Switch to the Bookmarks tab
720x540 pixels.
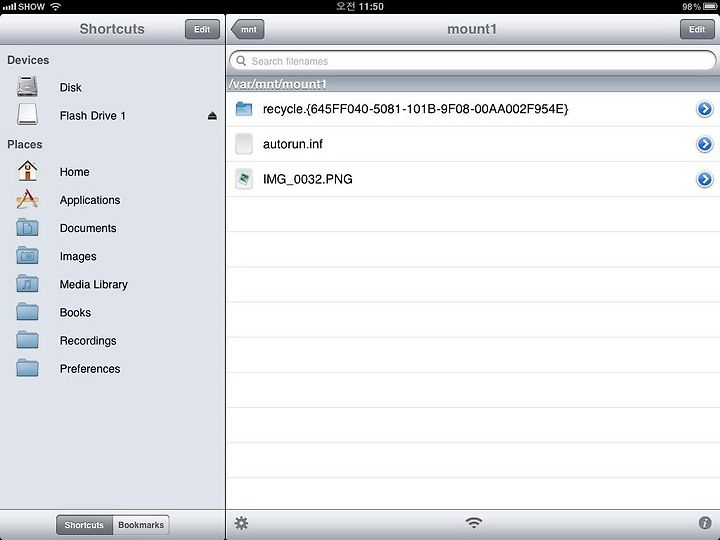tap(141, 525)
